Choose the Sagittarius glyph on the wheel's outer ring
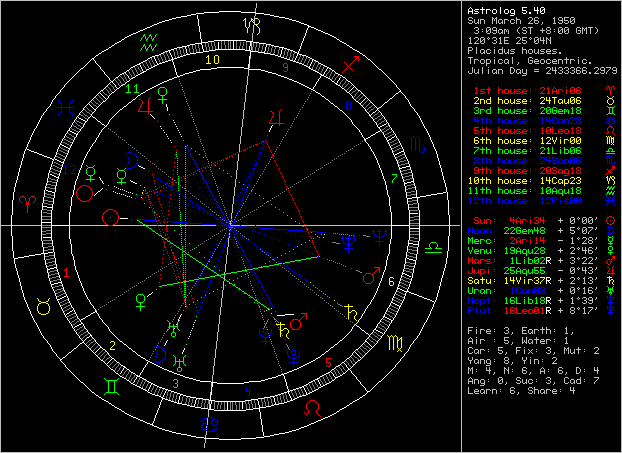622x453 pixels. pos(351,65)
